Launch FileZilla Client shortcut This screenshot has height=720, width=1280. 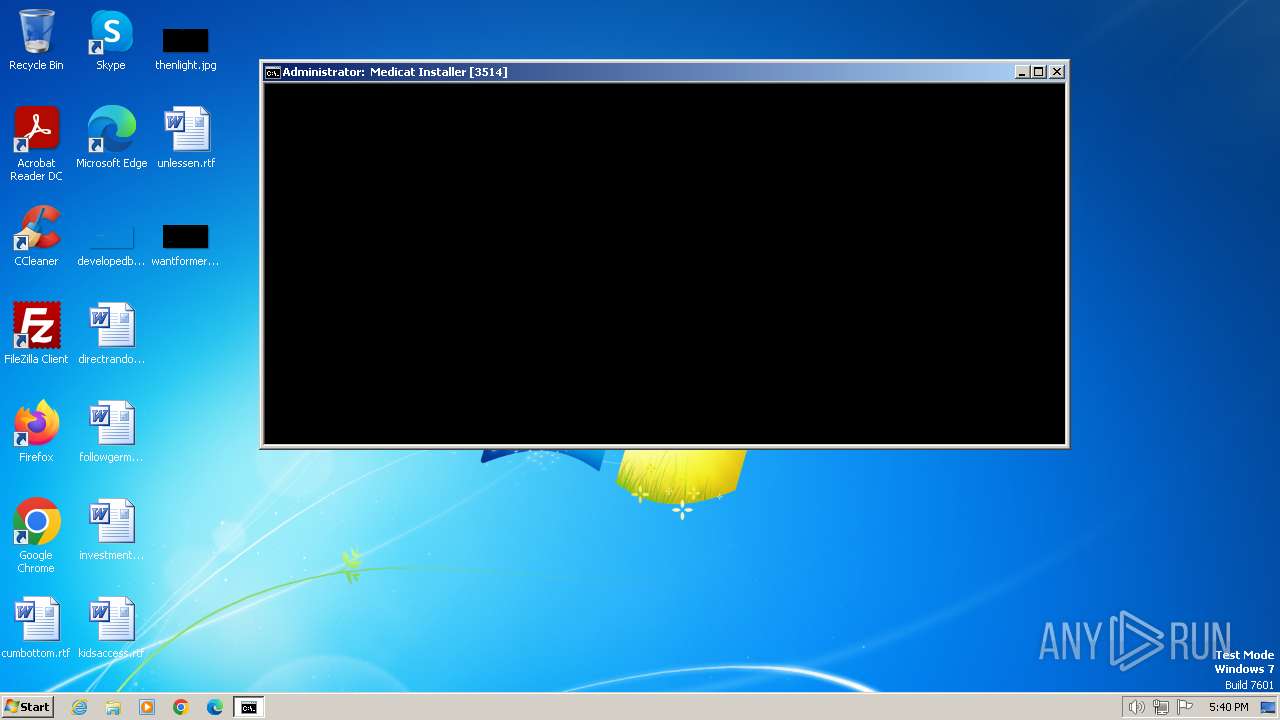click(36, 333)
